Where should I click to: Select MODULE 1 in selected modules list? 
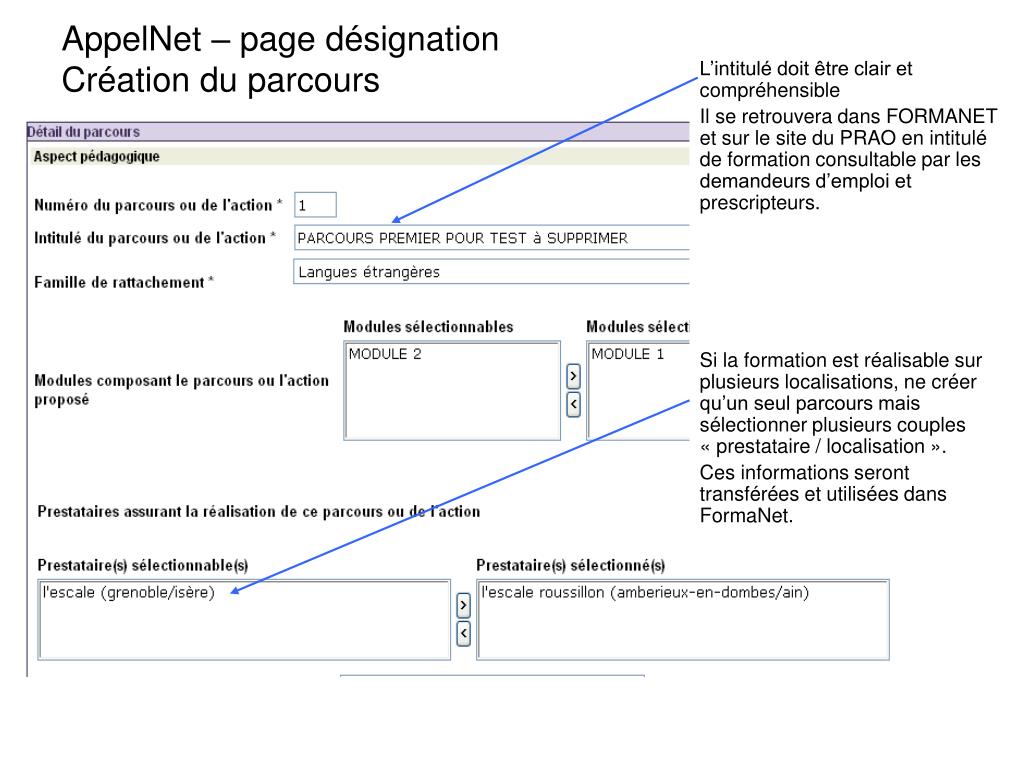[628, 354]
